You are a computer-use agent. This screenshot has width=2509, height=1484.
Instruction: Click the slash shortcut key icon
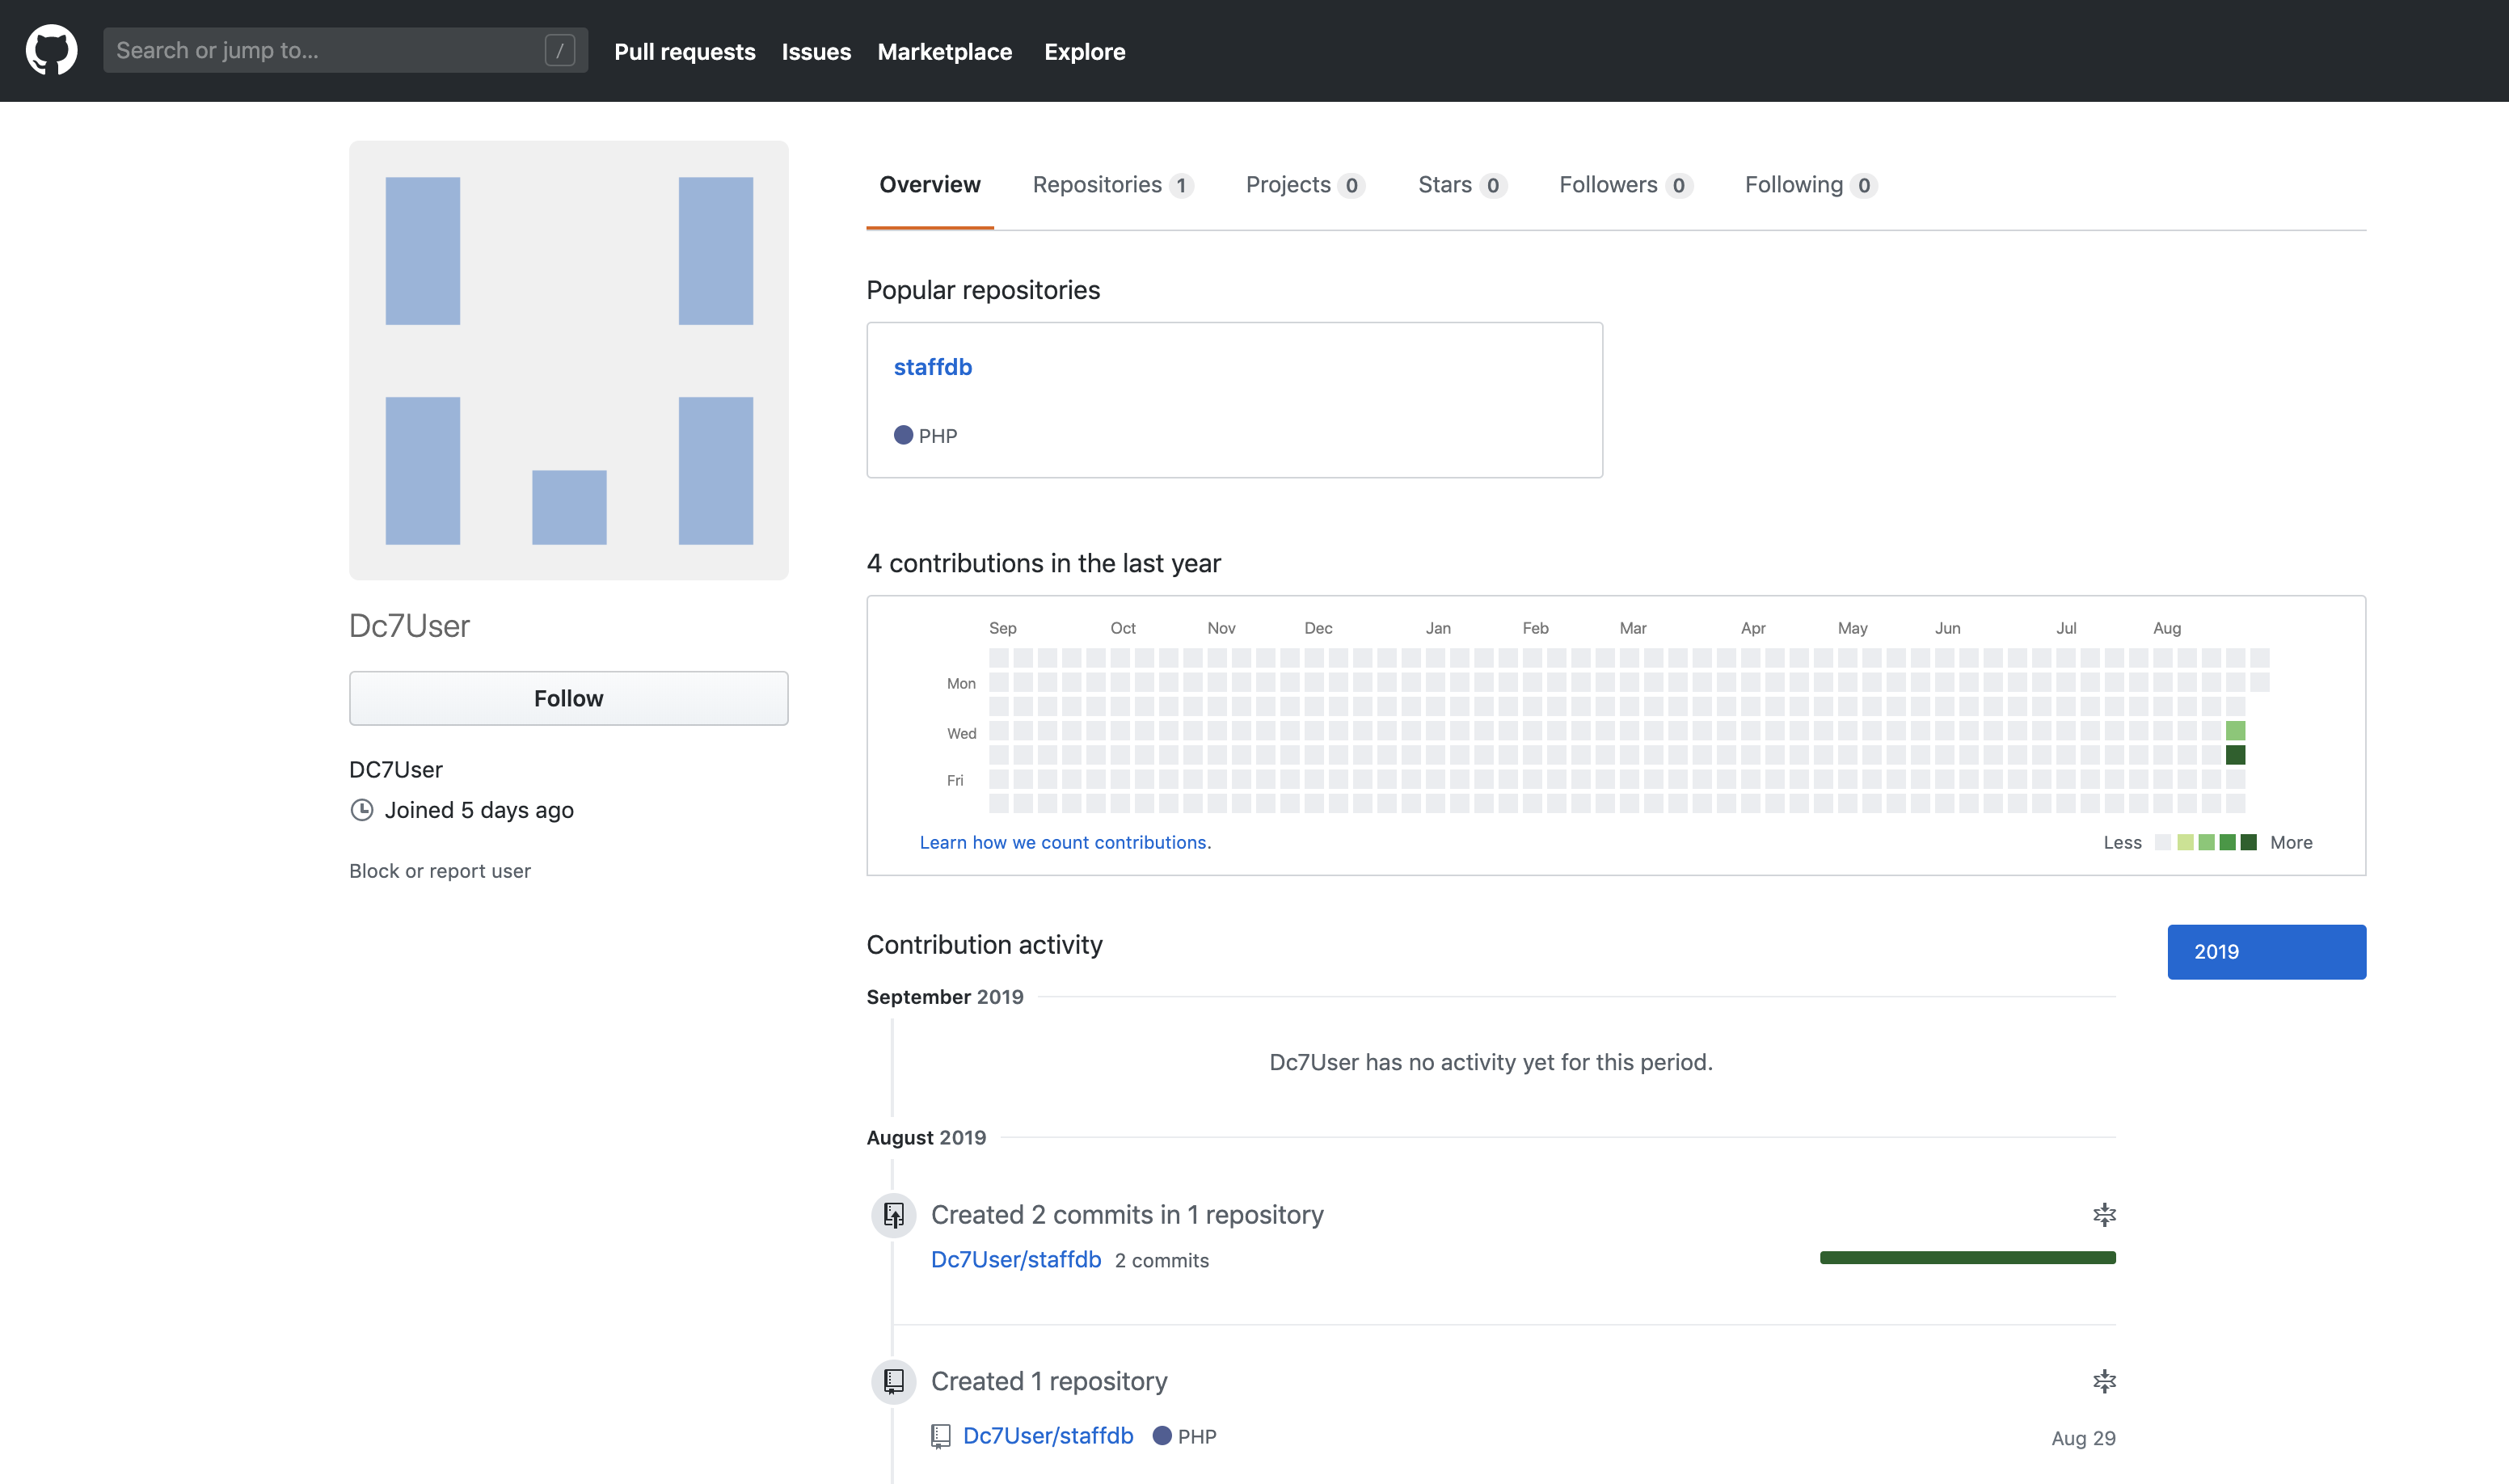point(560,50)
